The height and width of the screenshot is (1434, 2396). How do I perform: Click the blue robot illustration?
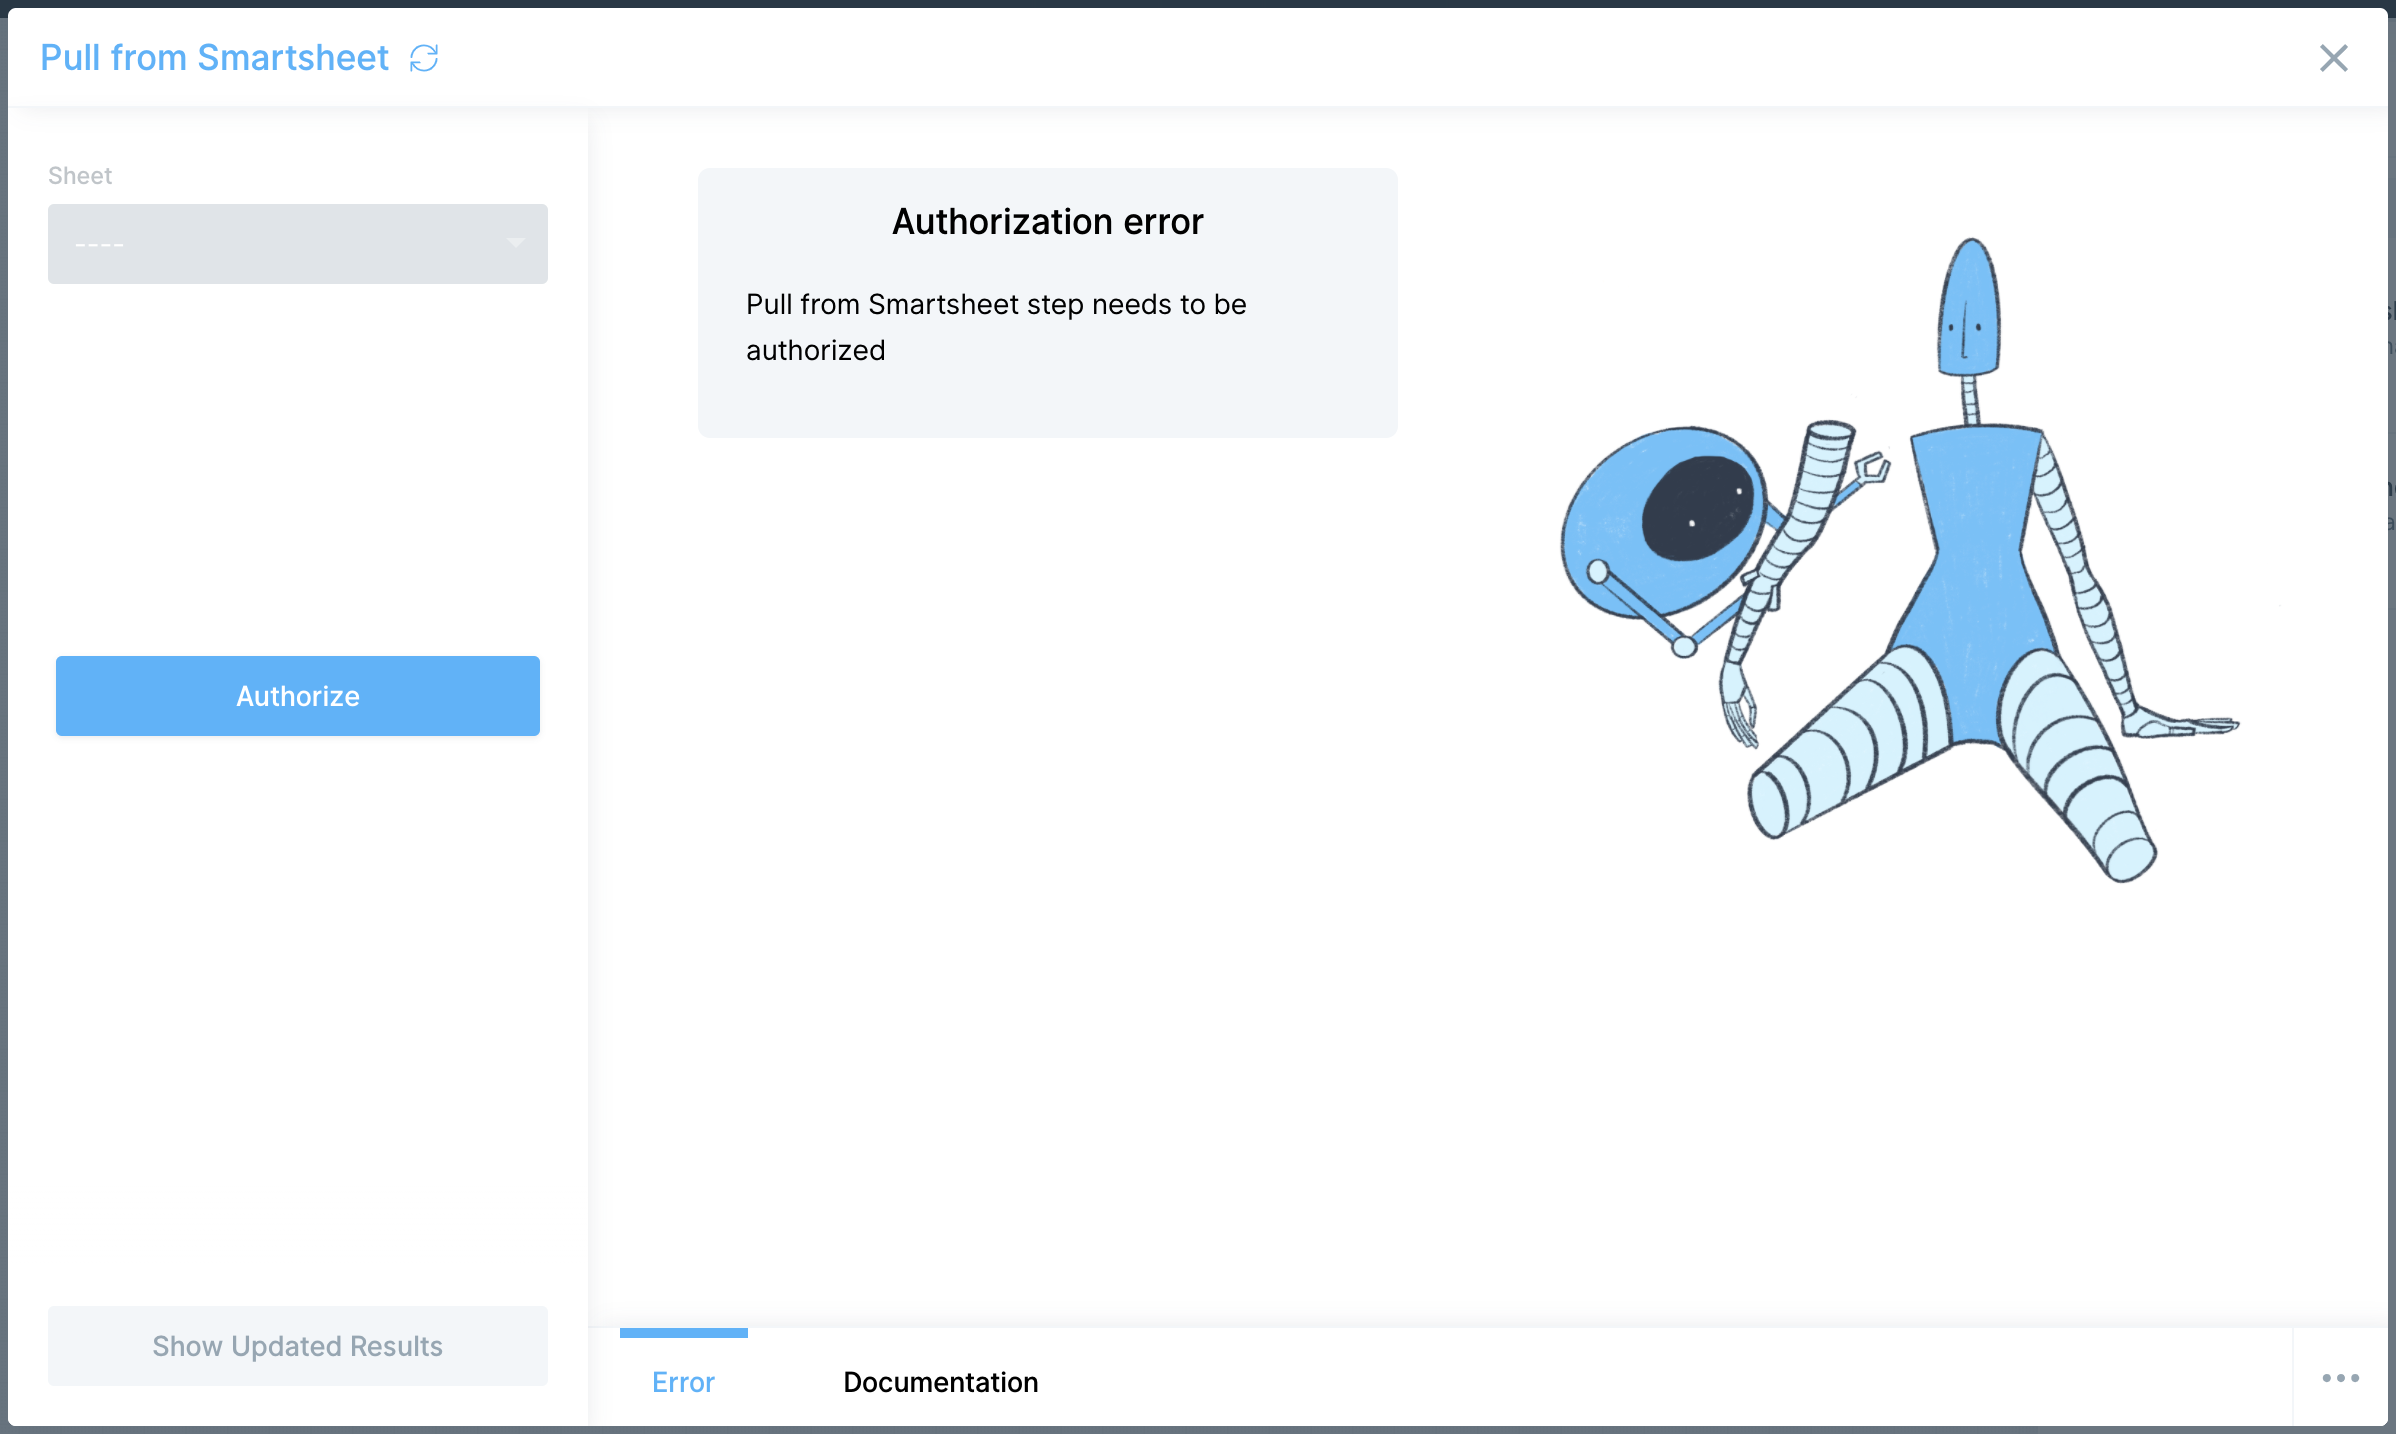pos(1900,560)
